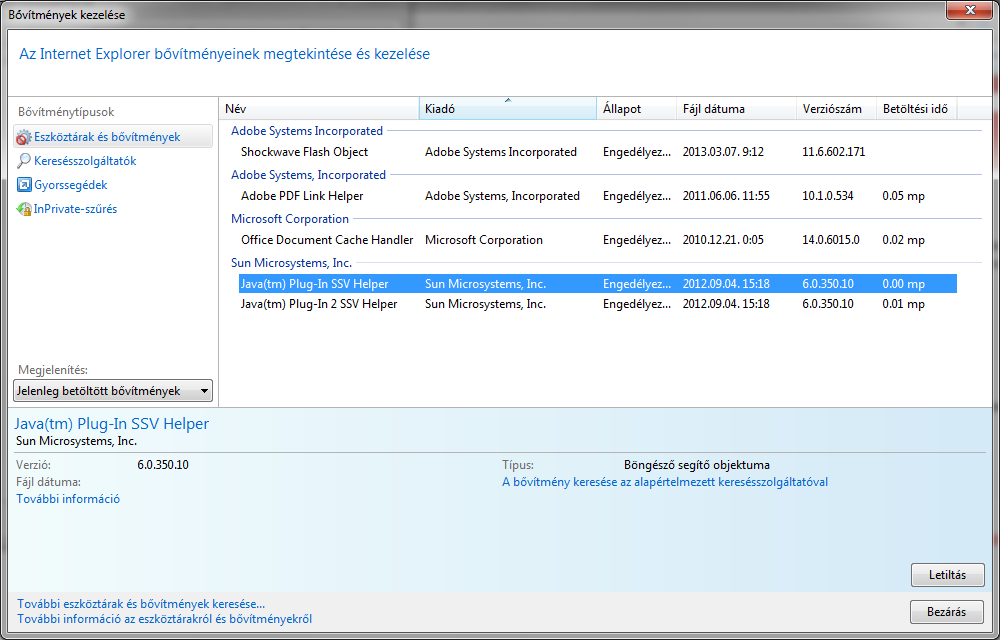The image size is (1000, 640).
Task: Open the Jelenleg betöltött bővítmények dropdown
Action: [113, 391]
